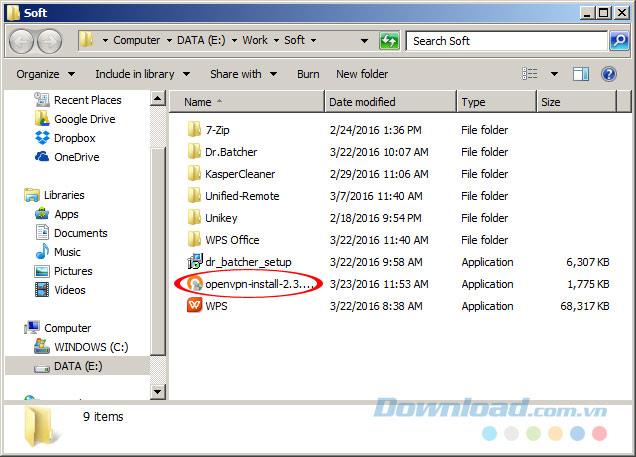This screenshot has width=636, height=457.
Task: Open the Share with dropdown
Action: (241, 74)
